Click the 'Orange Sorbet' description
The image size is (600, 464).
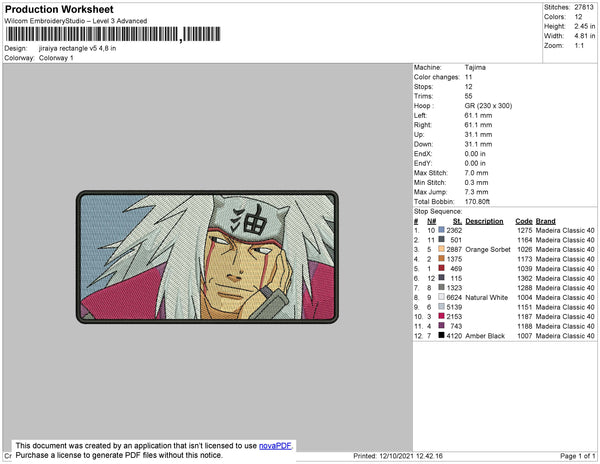(x=488, y=249)
